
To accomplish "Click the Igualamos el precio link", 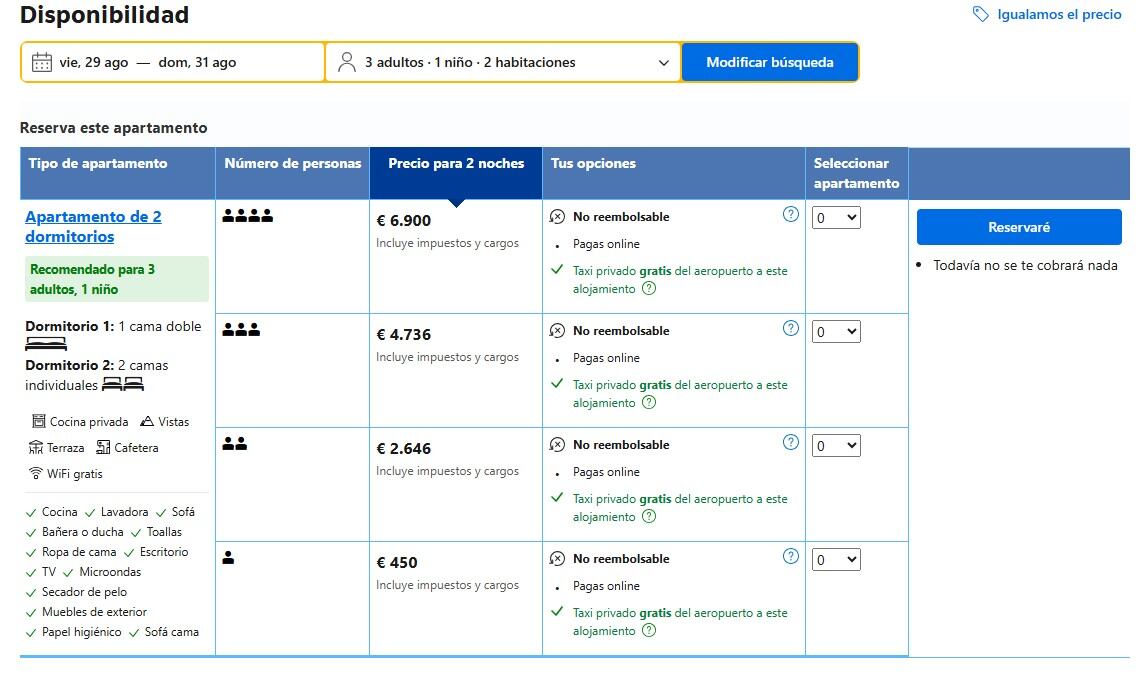I will pyautogui.click(x=1059, y=15).
